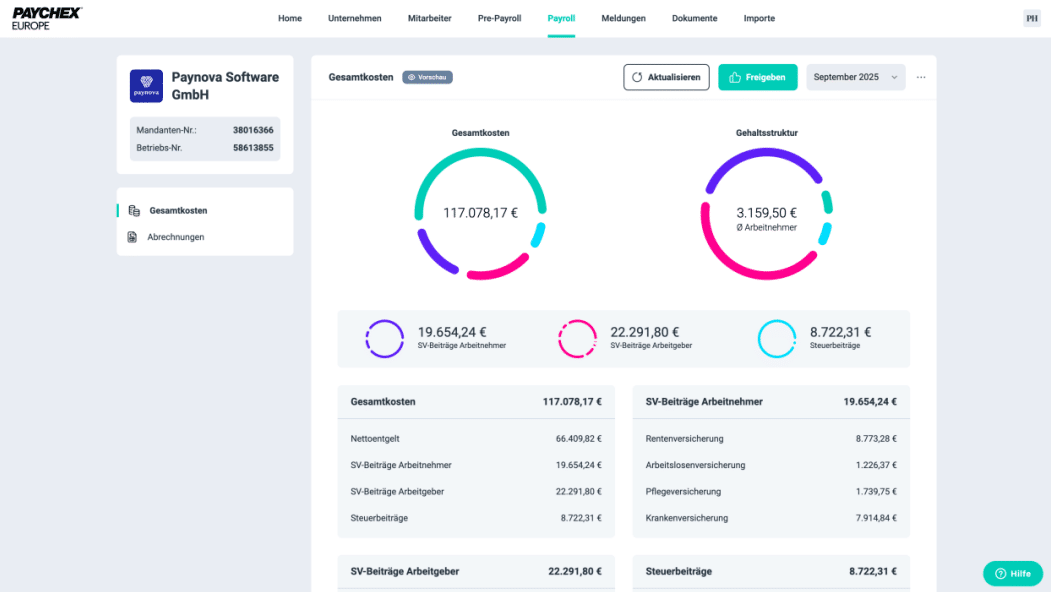Image resolution: width=1051 pixels, height=592 pixels.
Task: Open the PH user avatar menu
Action: [x=1032, y=19]
